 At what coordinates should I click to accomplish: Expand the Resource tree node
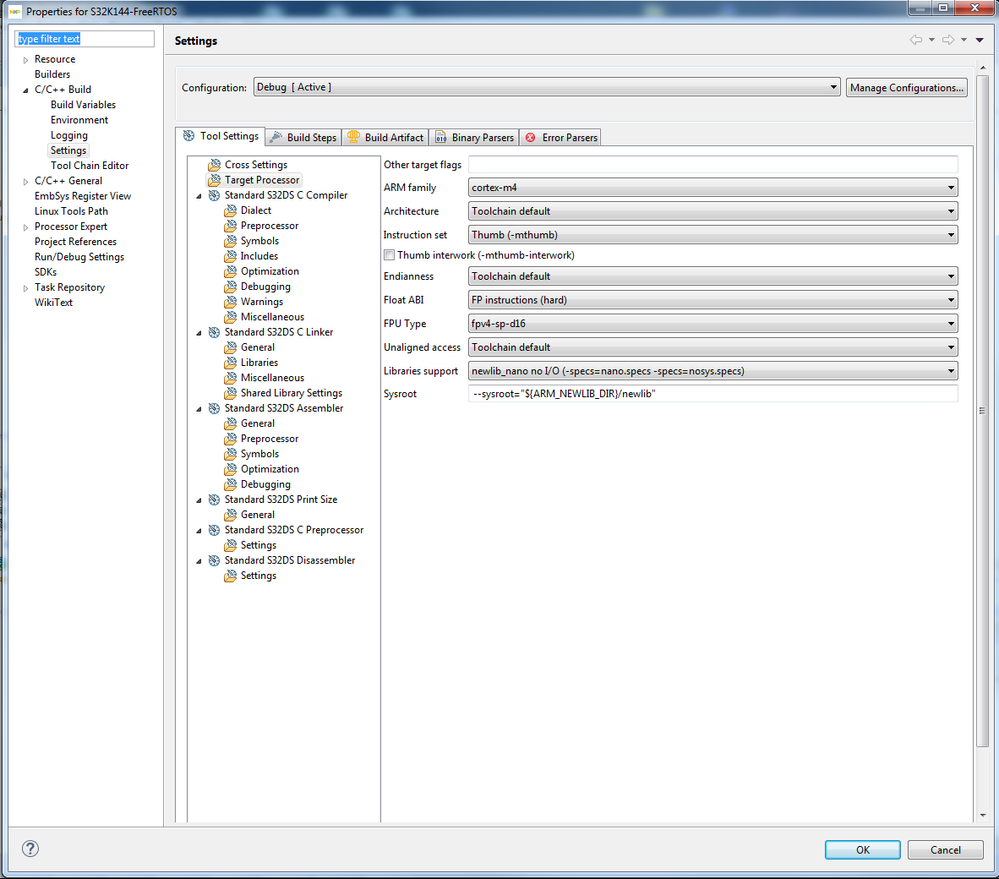point(25,60)
